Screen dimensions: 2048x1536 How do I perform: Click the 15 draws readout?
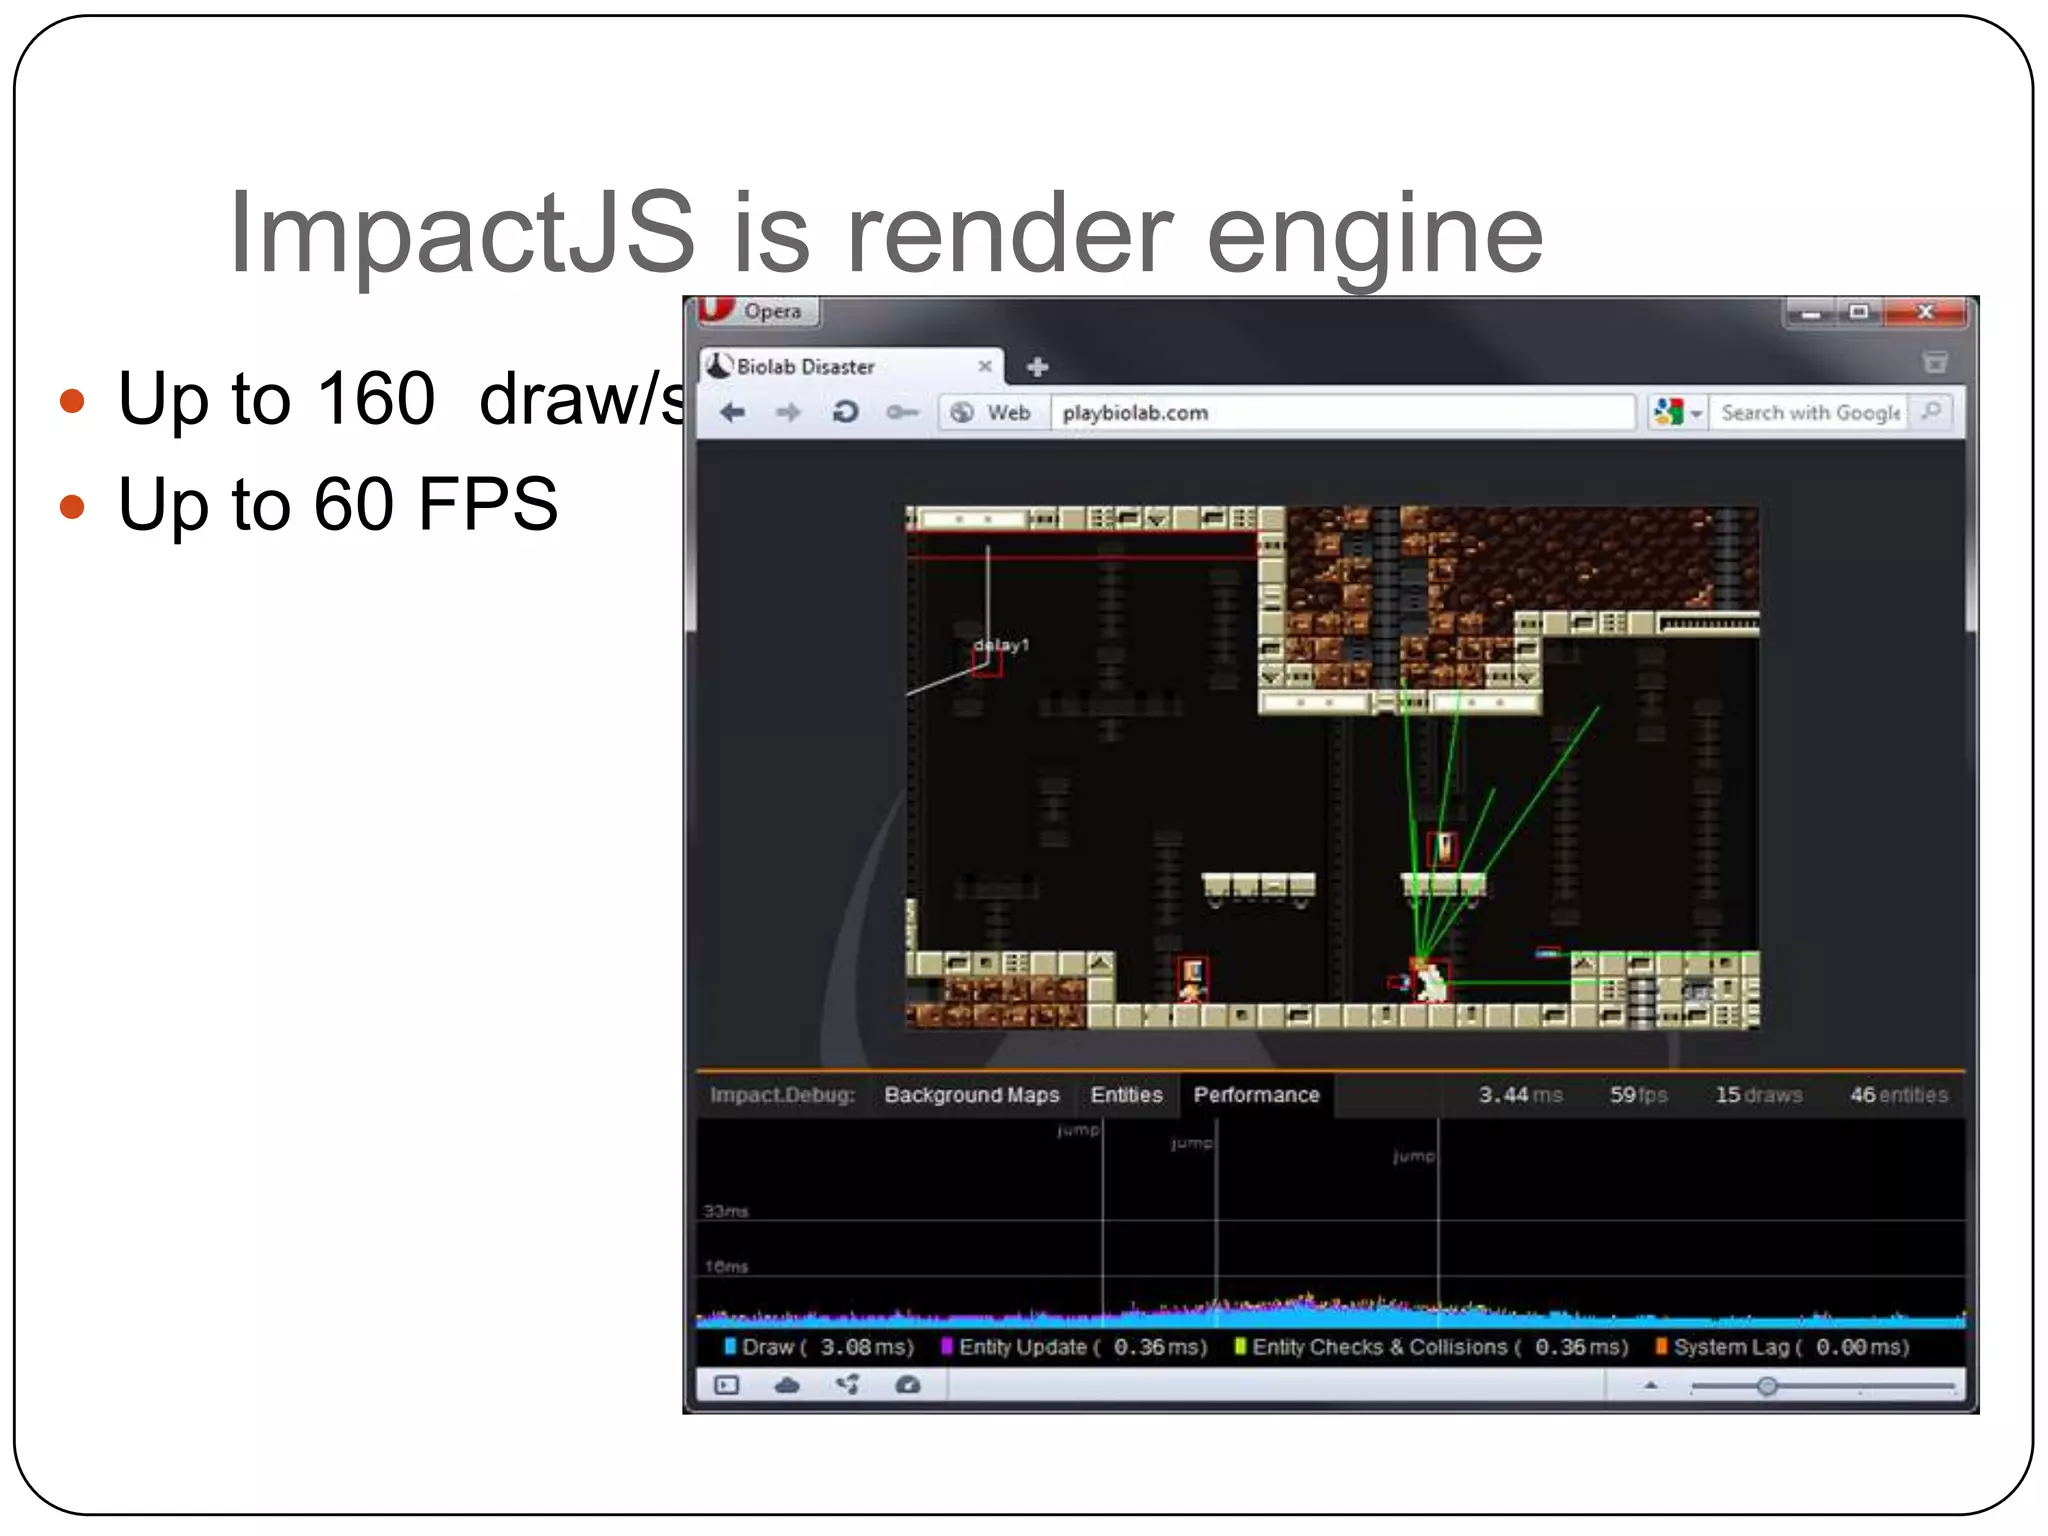click(1759, 1095)
